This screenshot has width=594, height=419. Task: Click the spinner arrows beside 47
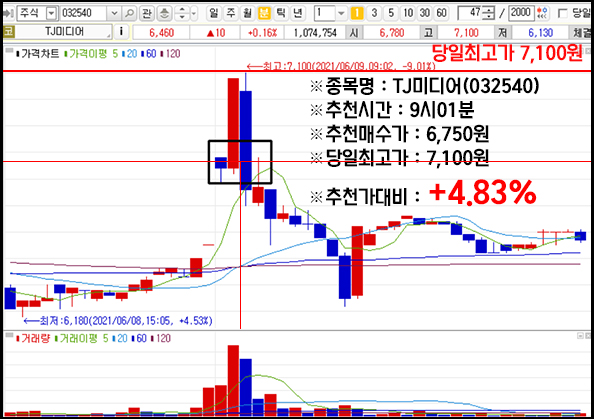click(489, 14)
